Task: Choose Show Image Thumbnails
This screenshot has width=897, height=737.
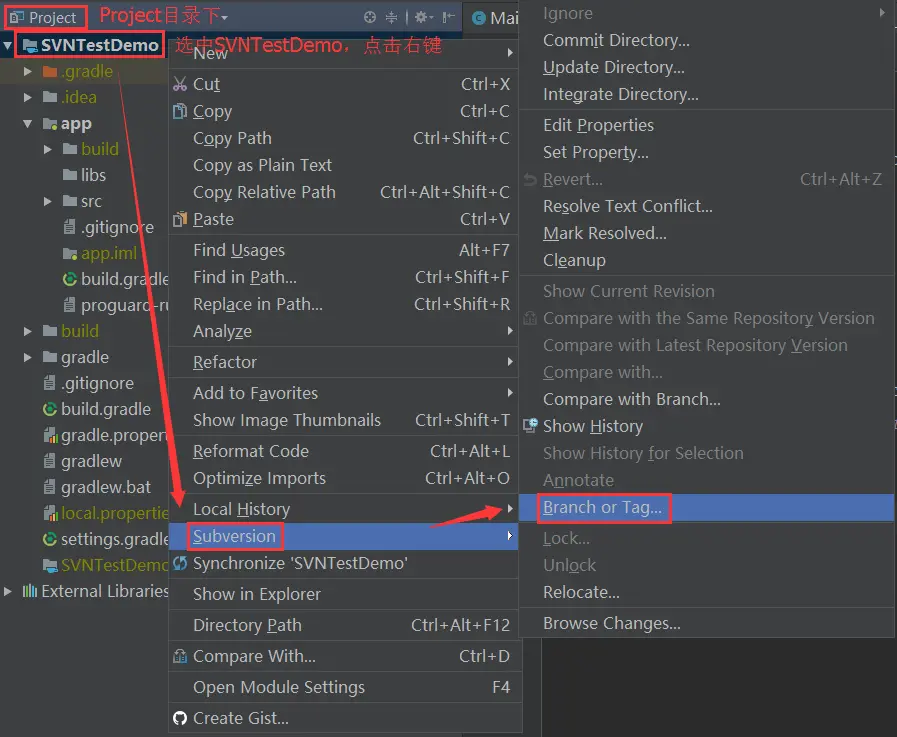Action: pyautogui.click(x=344, y=420)
